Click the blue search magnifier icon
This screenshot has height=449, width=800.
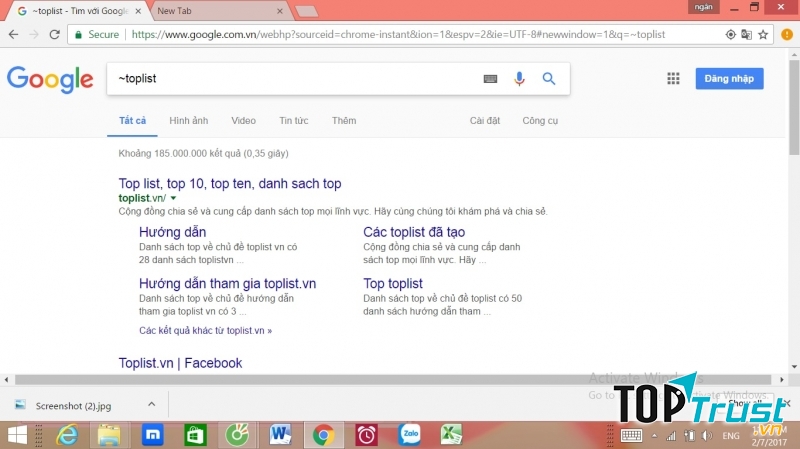coord(549,79)
